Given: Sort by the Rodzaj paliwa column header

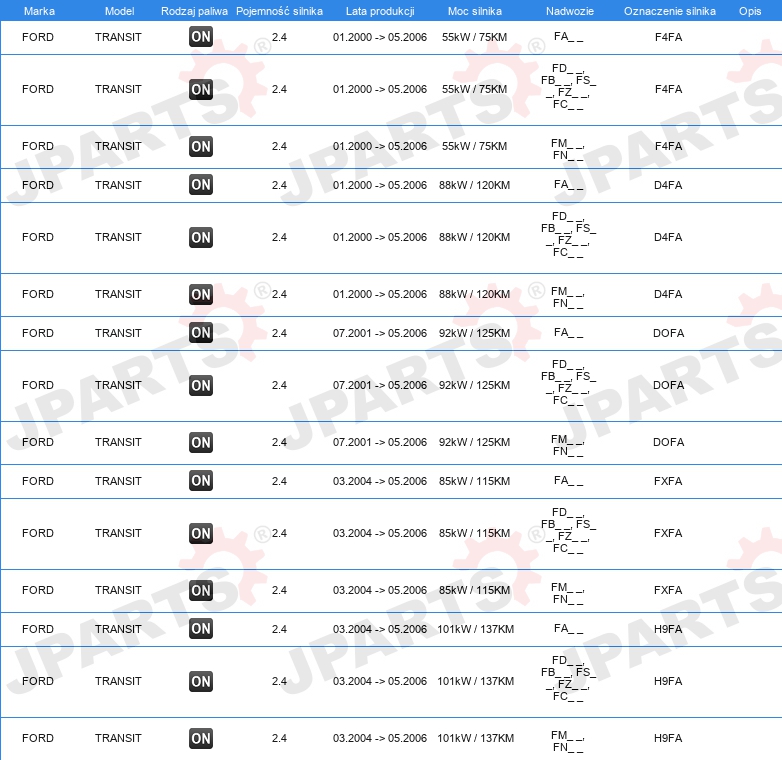Looking at the screenshot, I should tap(194, 11).
